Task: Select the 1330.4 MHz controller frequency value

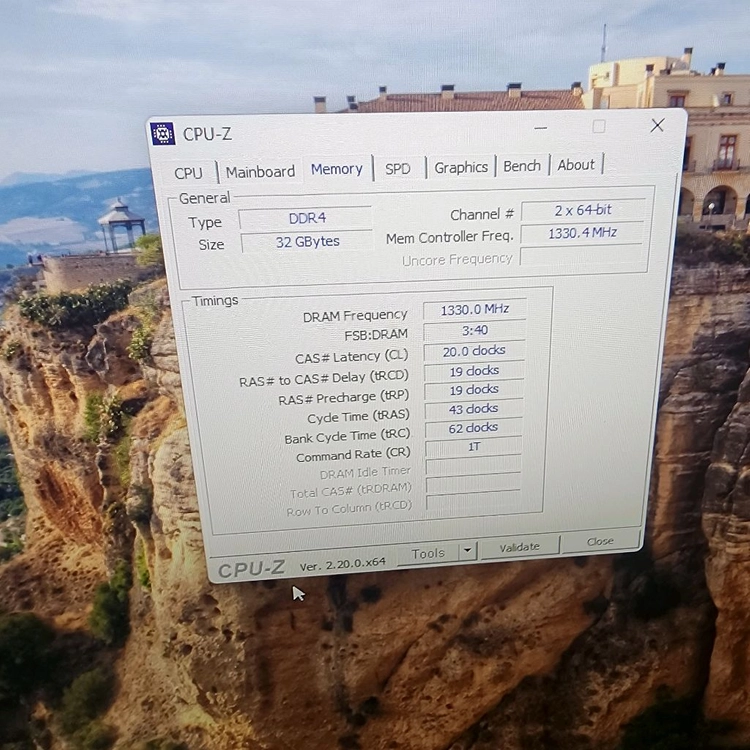Action: point(582,233)
